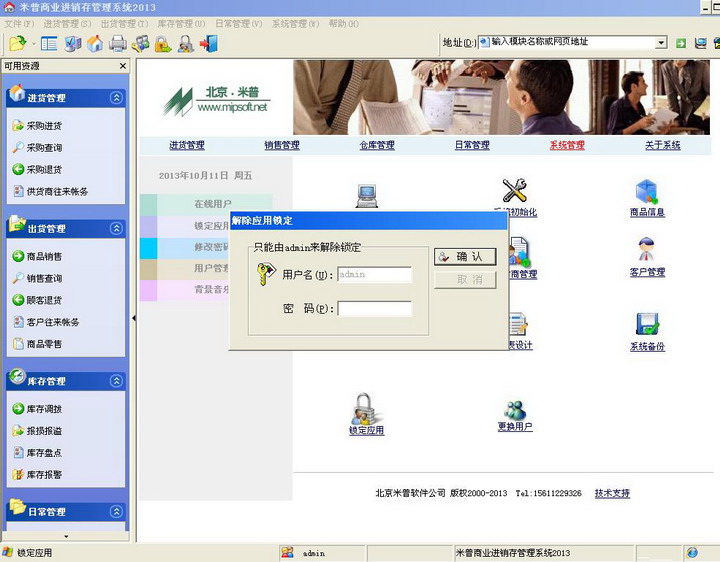Screen dimensions: 720x562
Task: Click the 取消 button in unlock dialog
Action: [x=465, y=280]
